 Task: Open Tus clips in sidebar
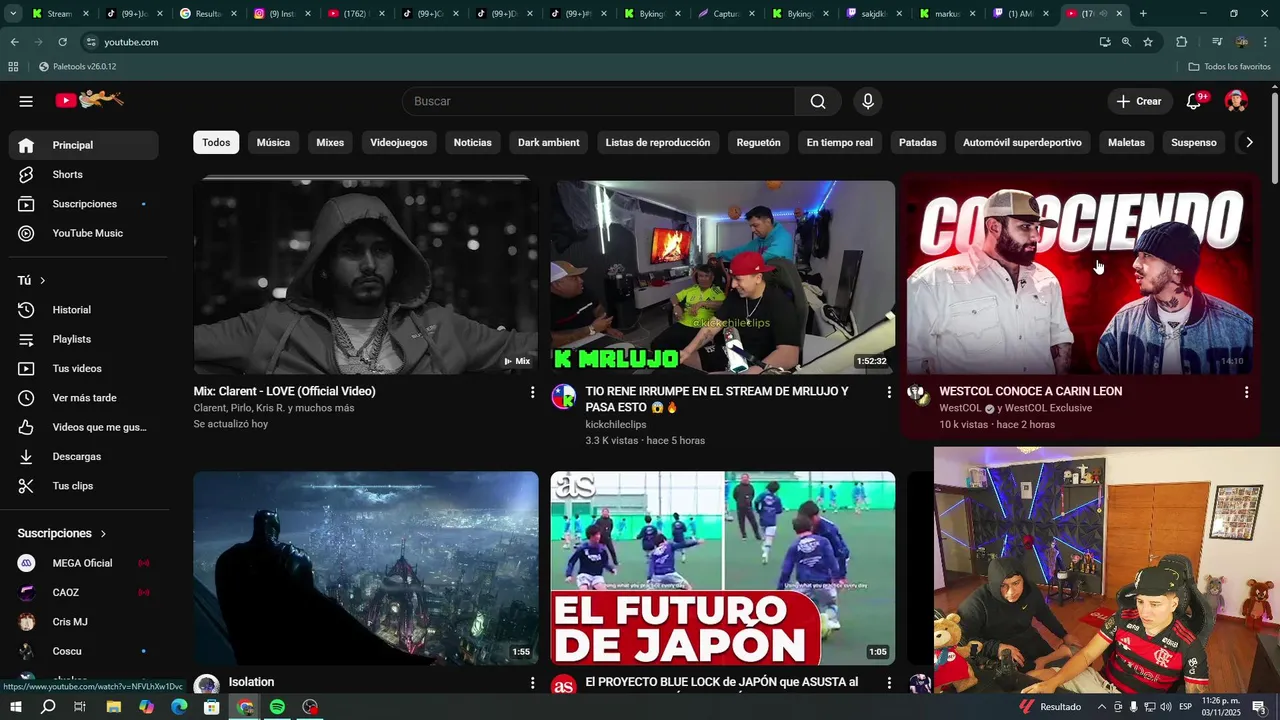pos(84,486)
